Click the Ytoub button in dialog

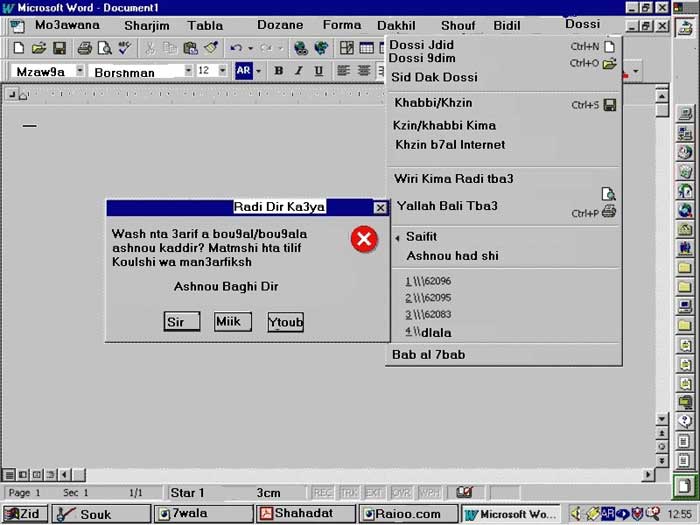coord(286,322)
